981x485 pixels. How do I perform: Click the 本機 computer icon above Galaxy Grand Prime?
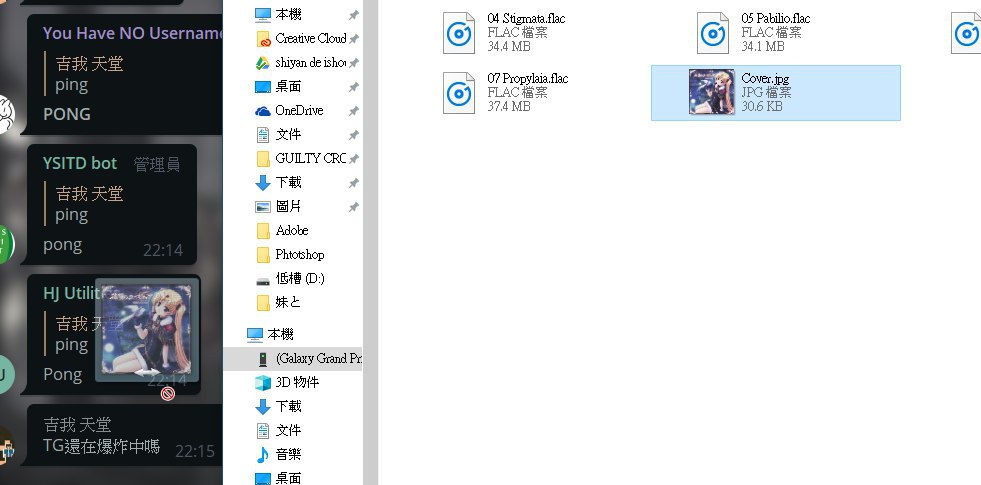pyautogui.click(x=255, y=335)
